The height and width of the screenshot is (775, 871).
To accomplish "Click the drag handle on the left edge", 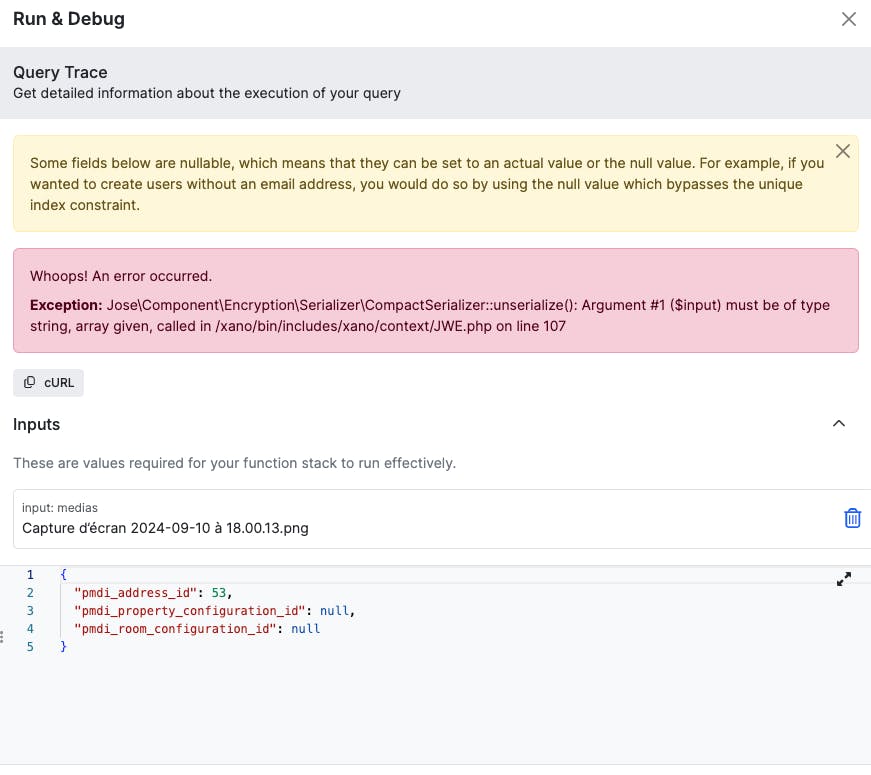I will click(3, 636).
